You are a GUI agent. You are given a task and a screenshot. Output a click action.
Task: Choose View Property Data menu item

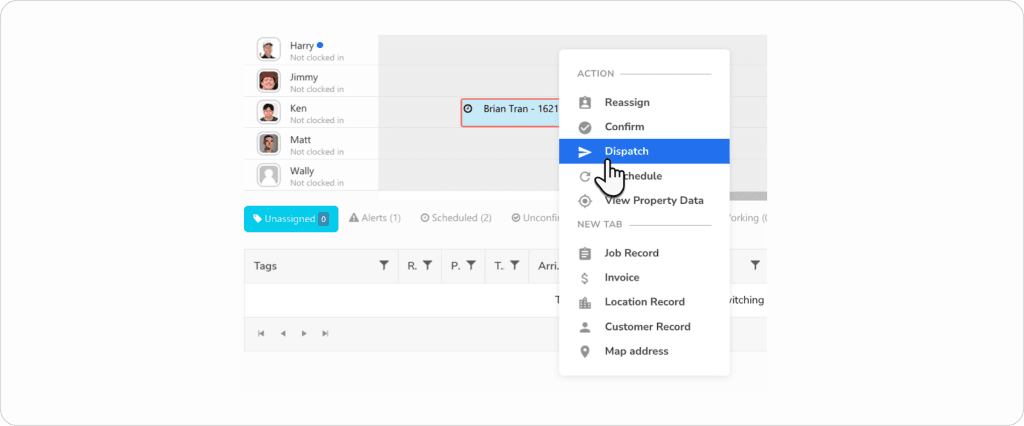(x=644, y=201)
